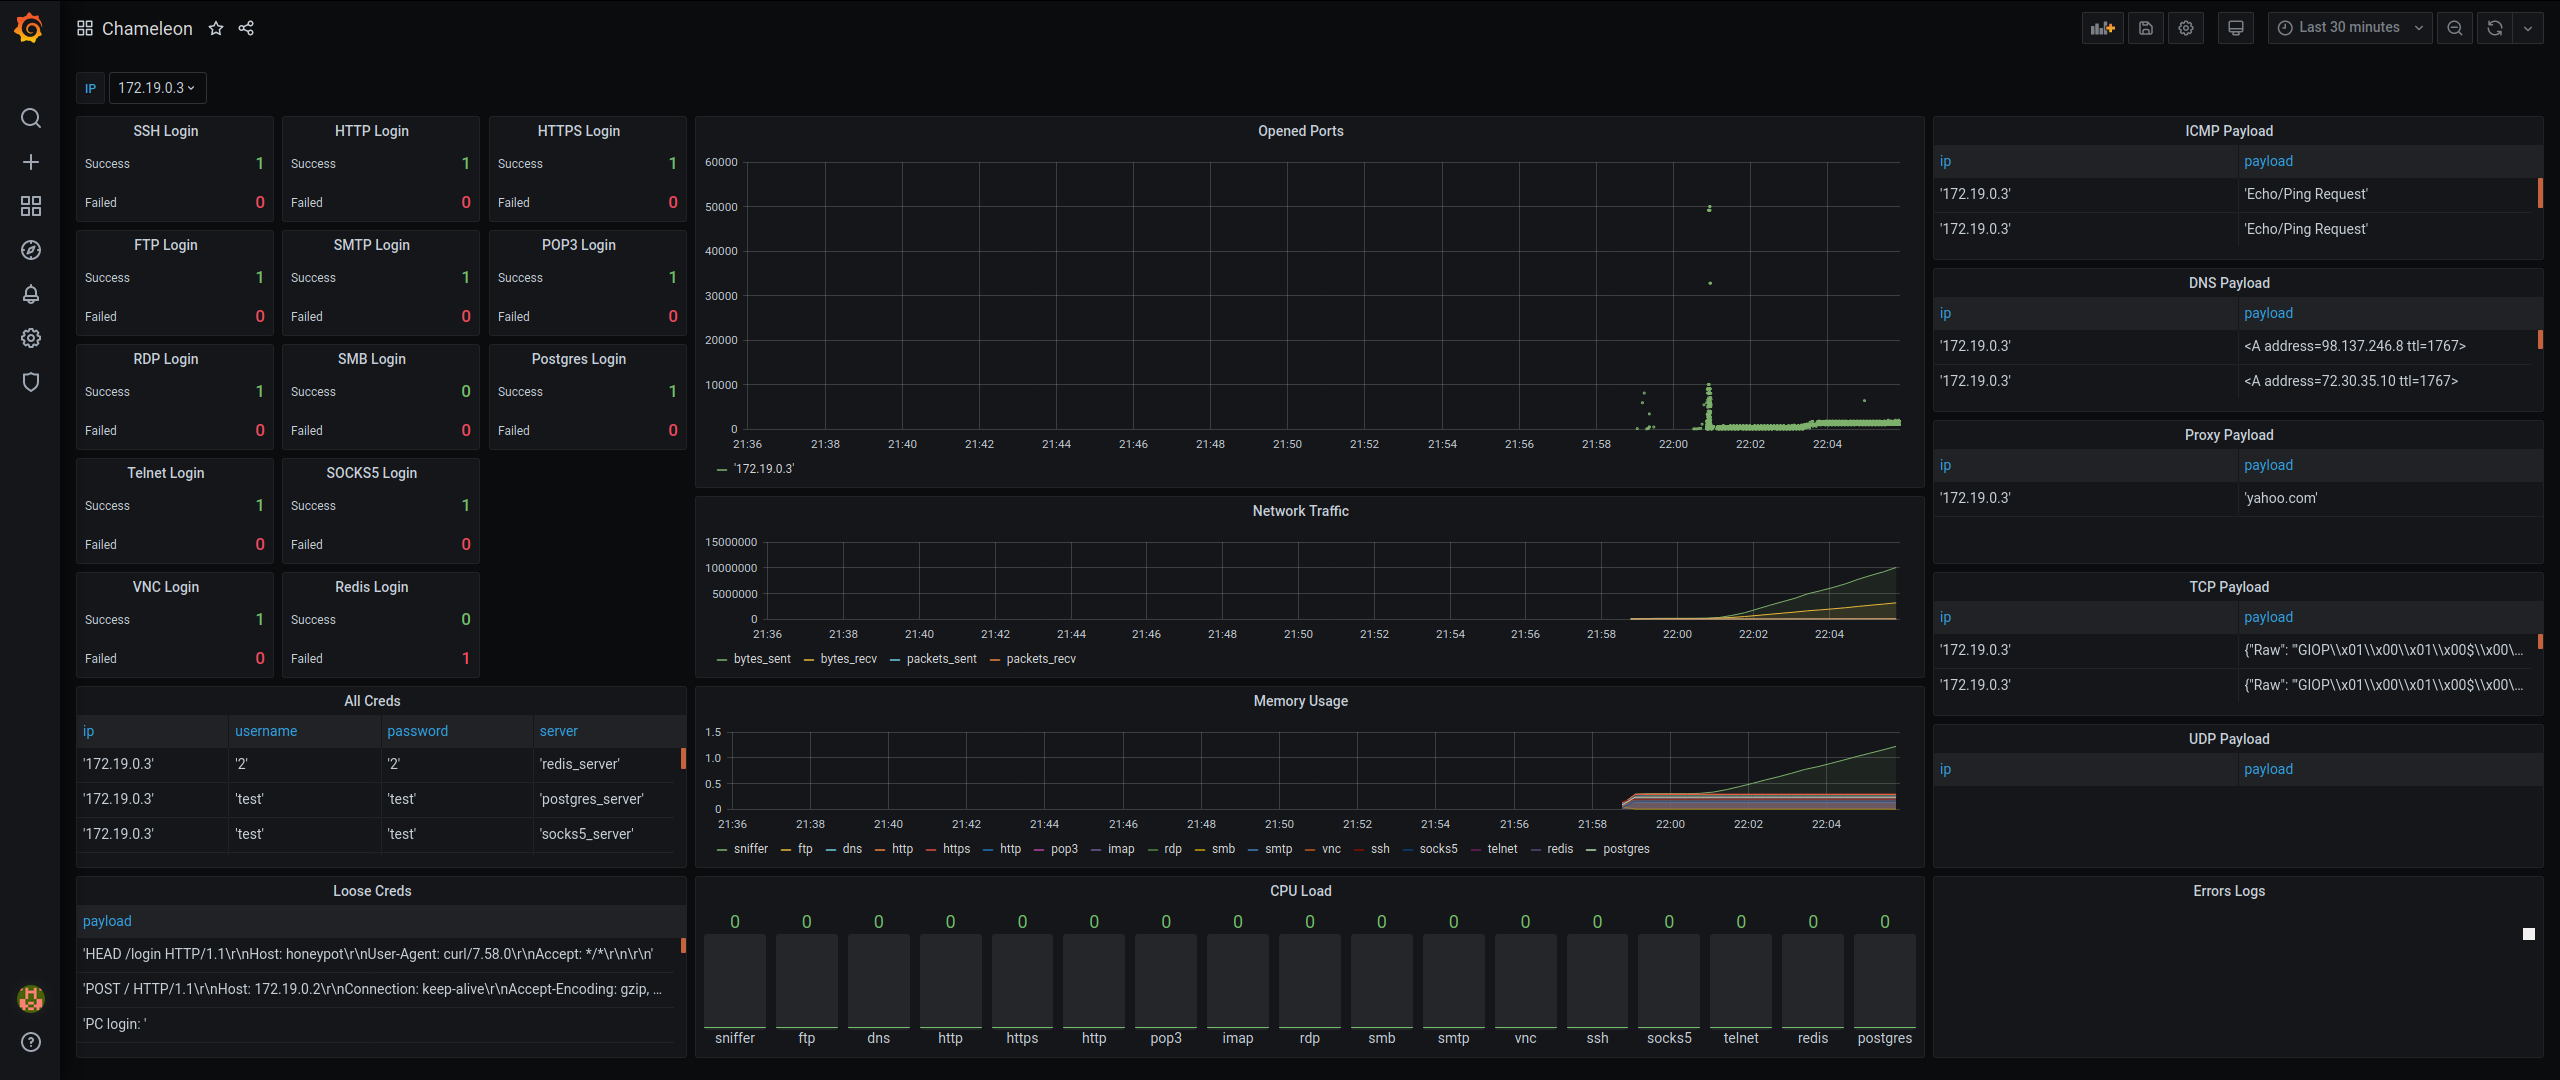Click the Opened Ports panel title
The image size is (2560, 1080).
point(1300,131)
